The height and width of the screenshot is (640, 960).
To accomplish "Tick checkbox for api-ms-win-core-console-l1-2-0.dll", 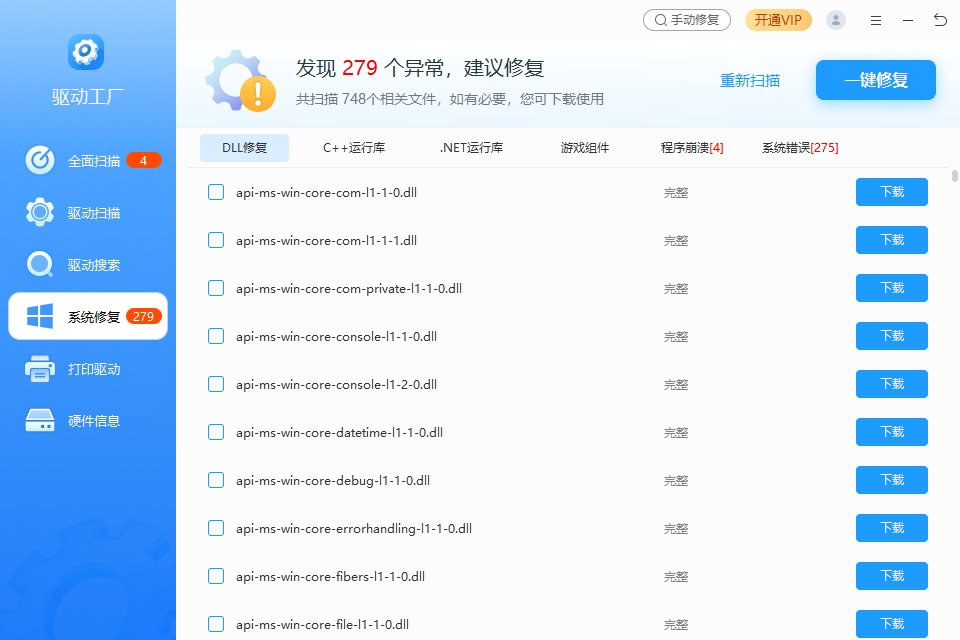I will pyautogui.click(x=216, y=384).
